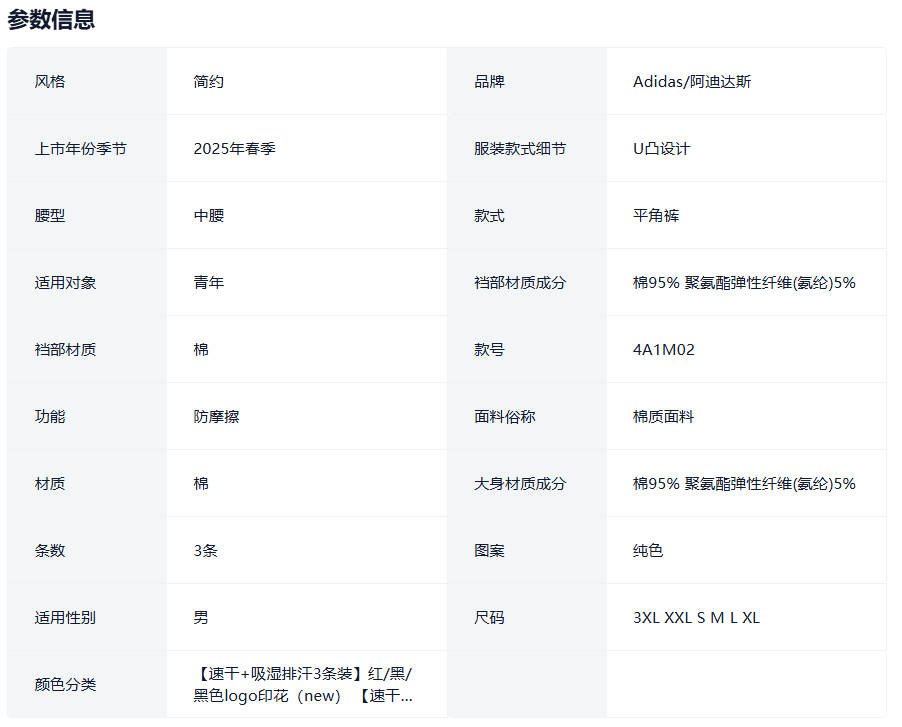Click the 2025年春季 season value

[x=235, y=149]
